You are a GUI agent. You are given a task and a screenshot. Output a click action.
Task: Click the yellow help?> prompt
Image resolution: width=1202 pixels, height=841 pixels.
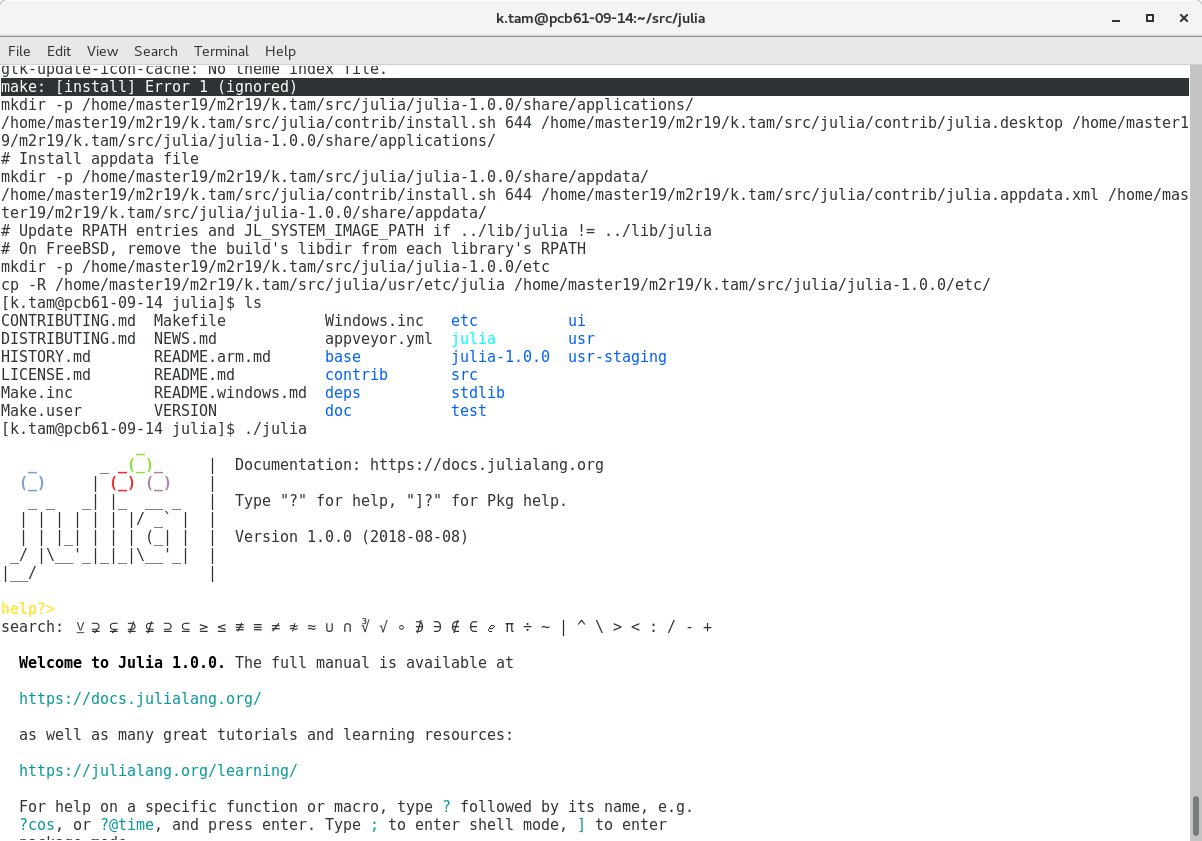(x=28, y=609)
